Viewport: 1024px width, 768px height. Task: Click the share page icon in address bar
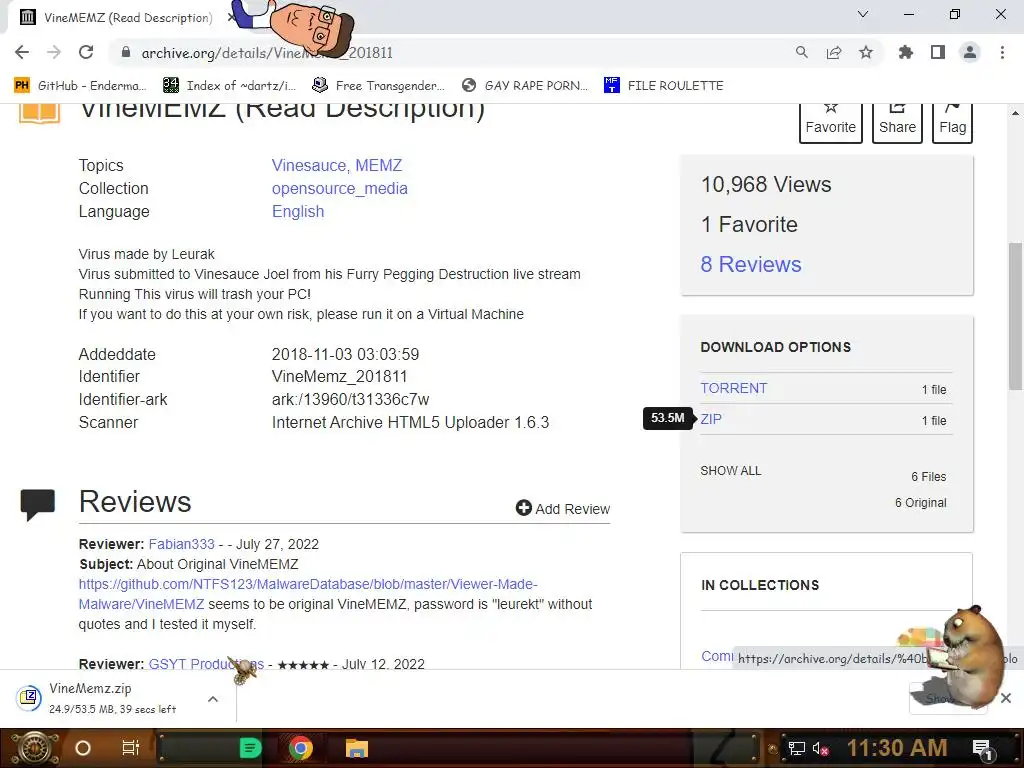coord(834,52)
